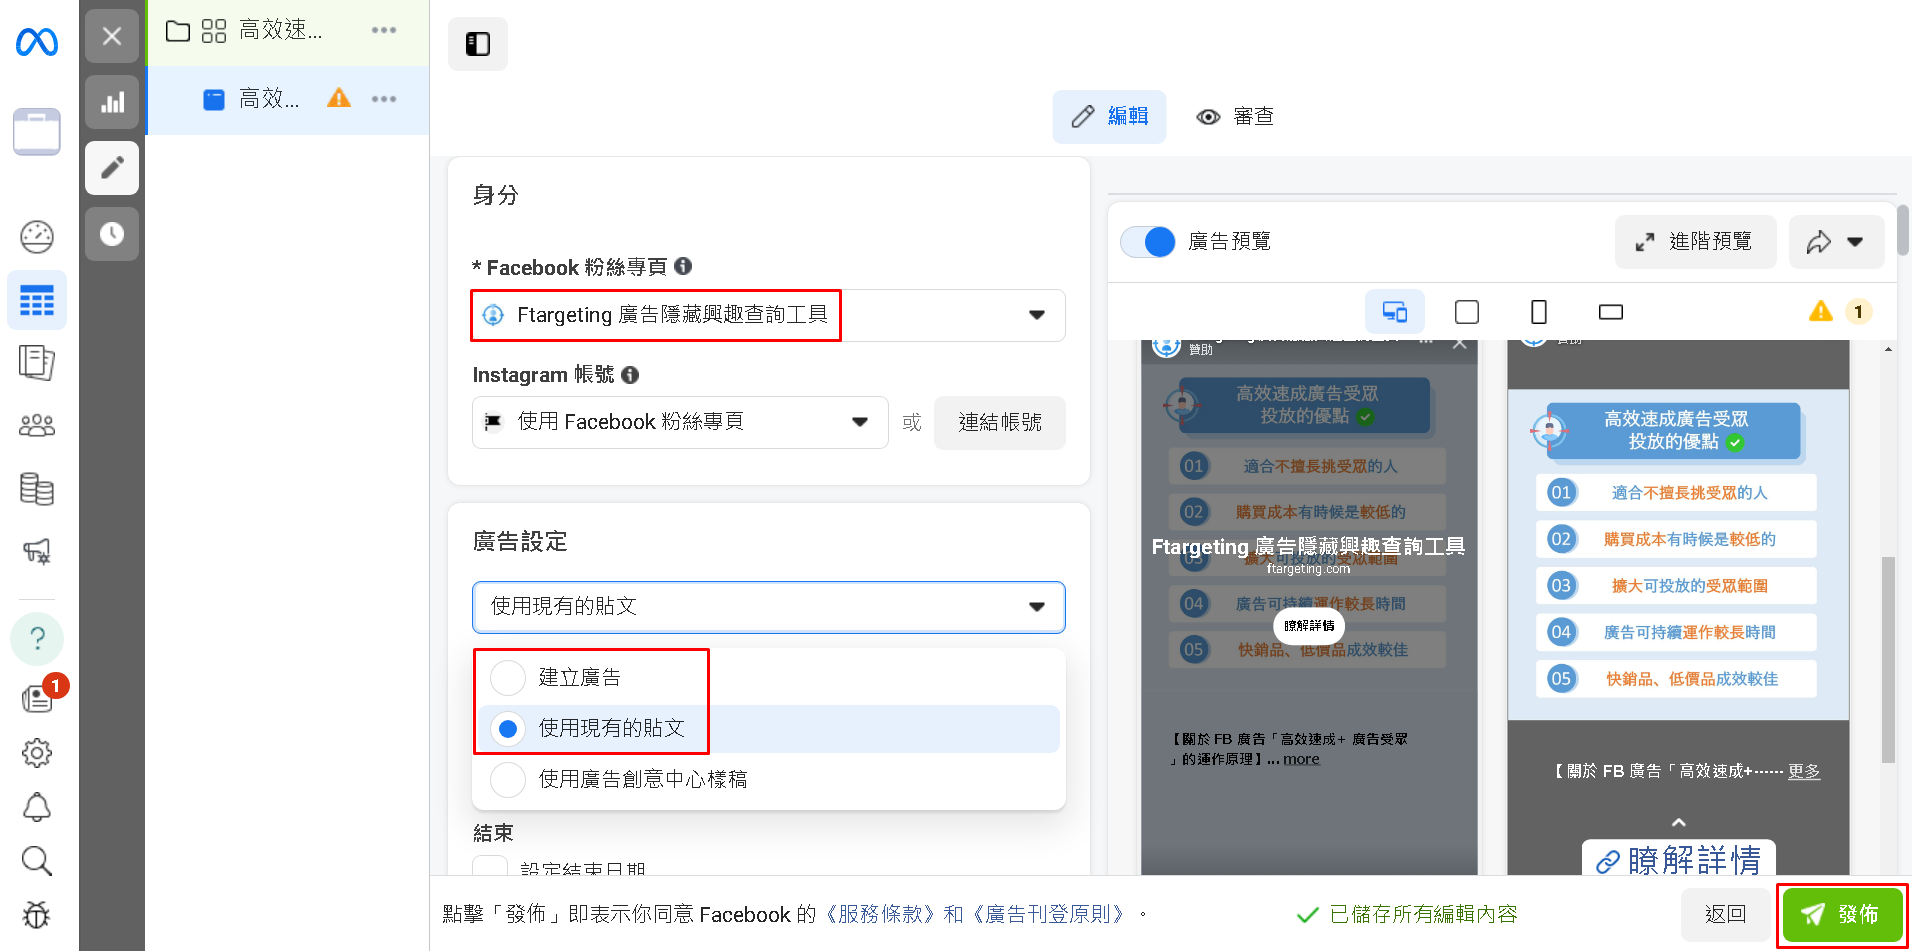Click the preview pane vertical scrollbar
1912x951 pixels.
click(1888, 660)
